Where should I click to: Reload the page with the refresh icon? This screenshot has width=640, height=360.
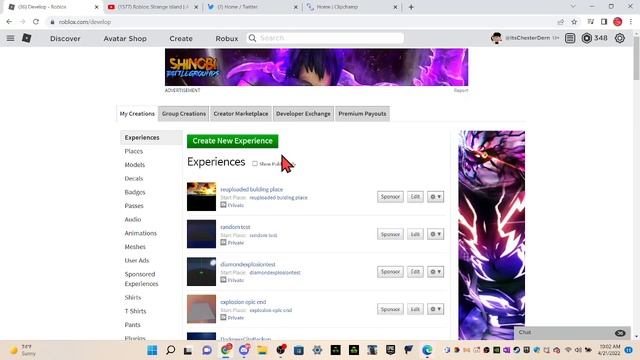(x=36, y=22)
